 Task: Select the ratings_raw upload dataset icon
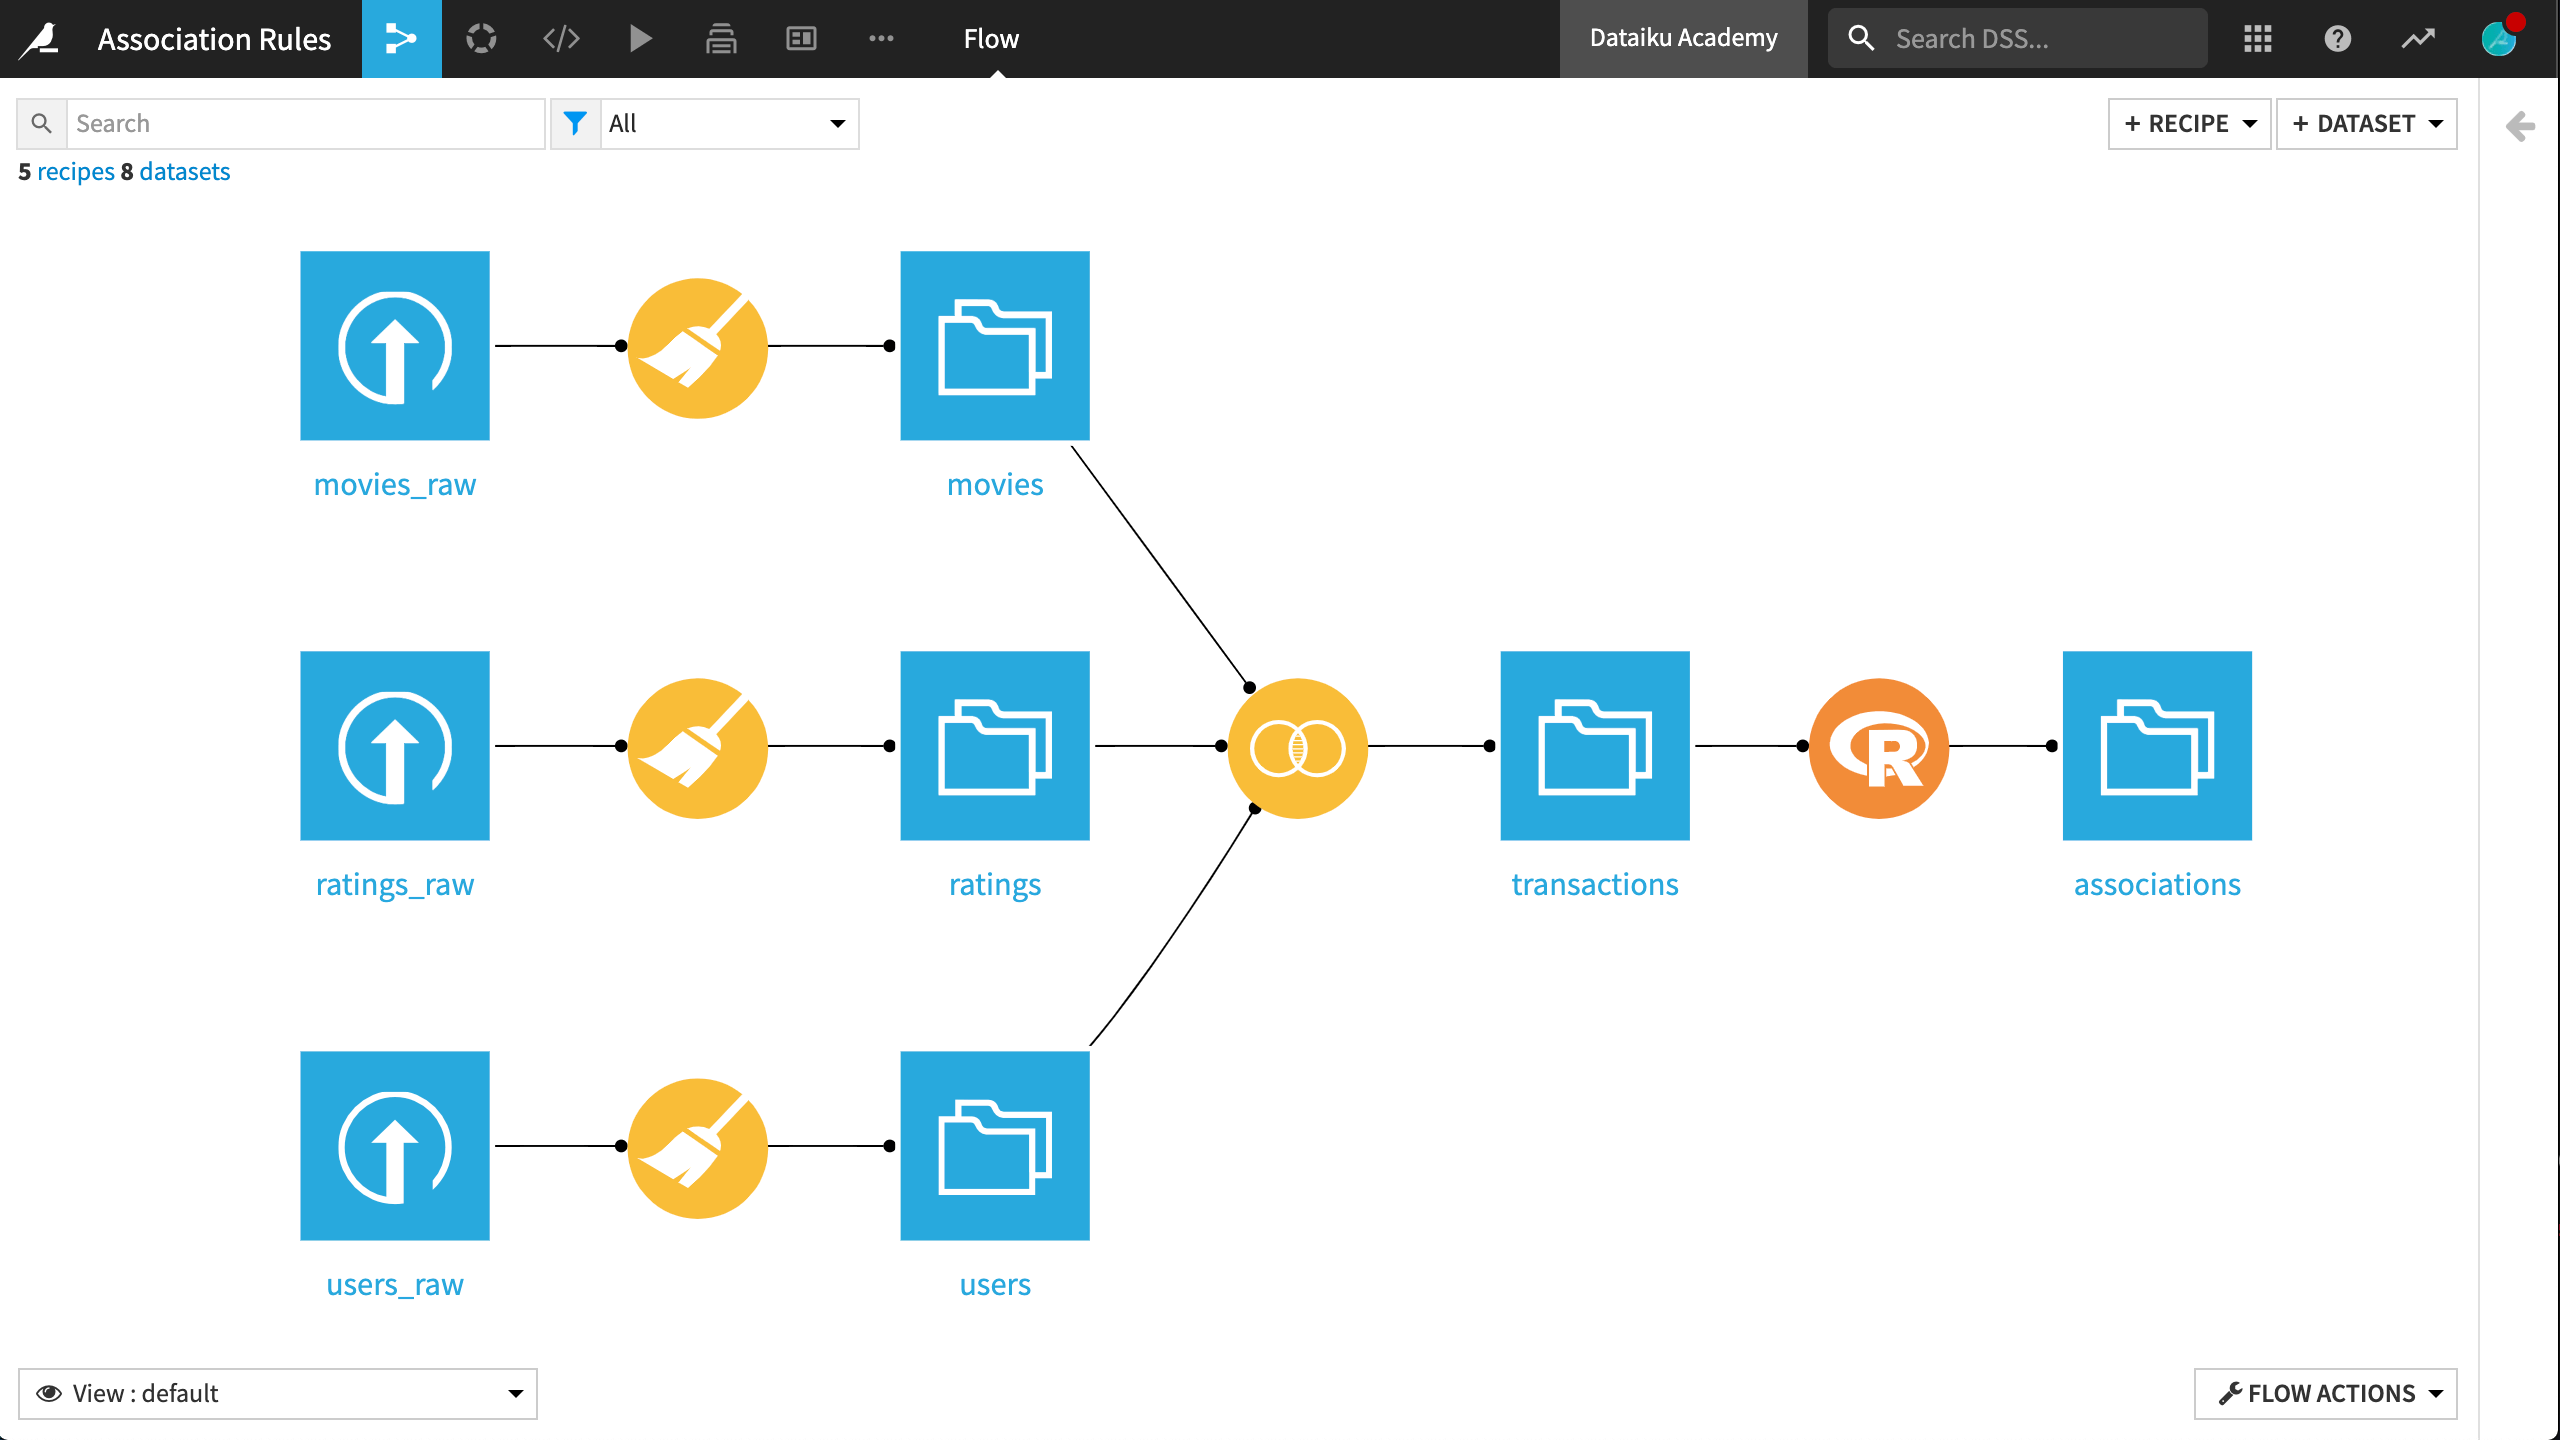pyautogui.click(x=395, y=746)
